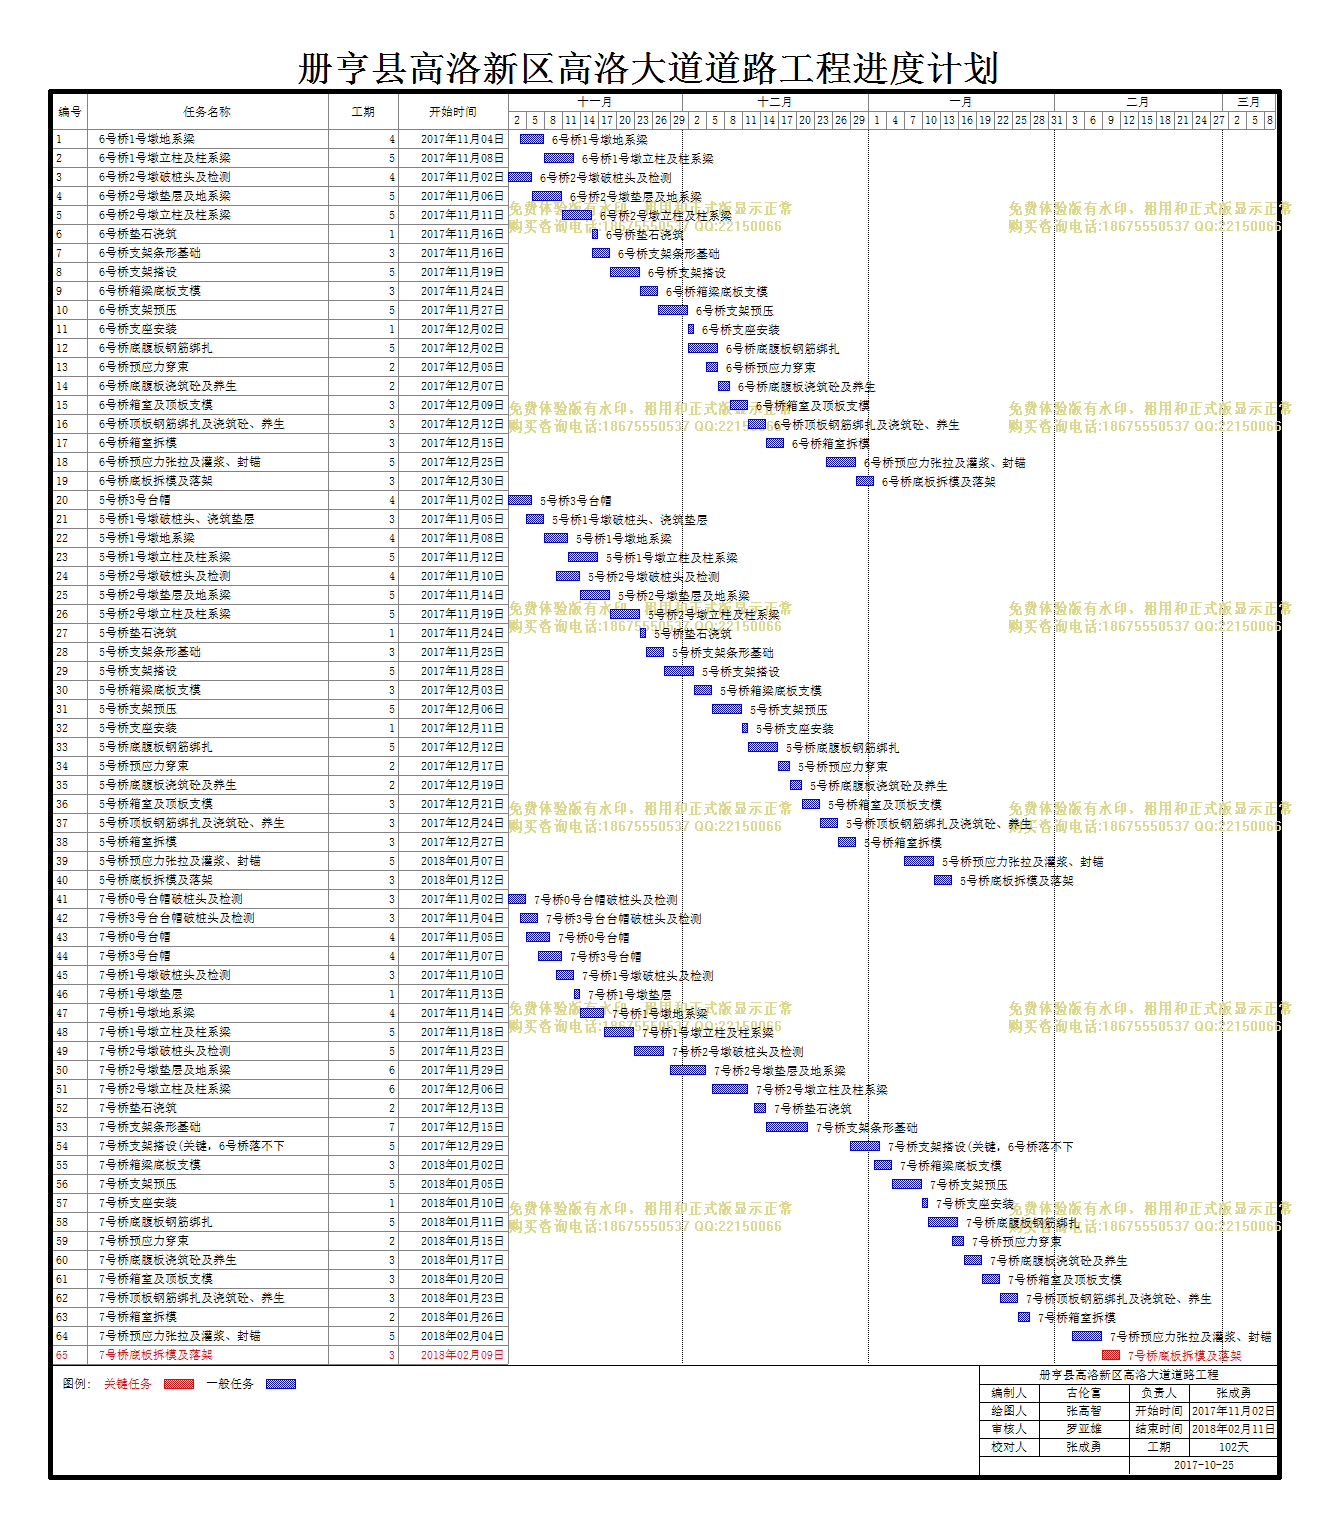
Task: Select red task name 7号桥底板拆模及落架 in row 65
Action: point(156,1355)
